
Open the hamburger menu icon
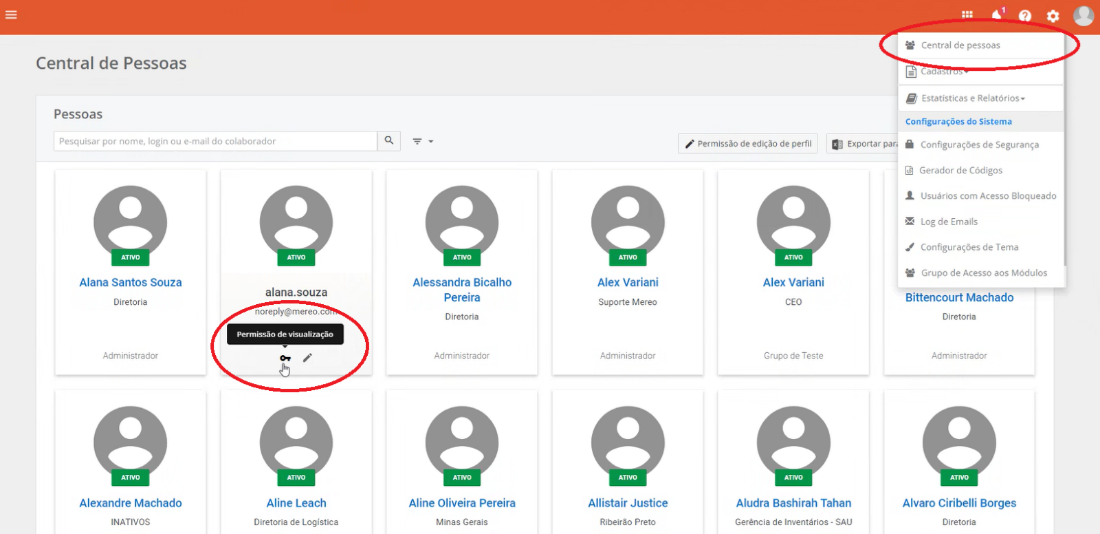[11, 15]
